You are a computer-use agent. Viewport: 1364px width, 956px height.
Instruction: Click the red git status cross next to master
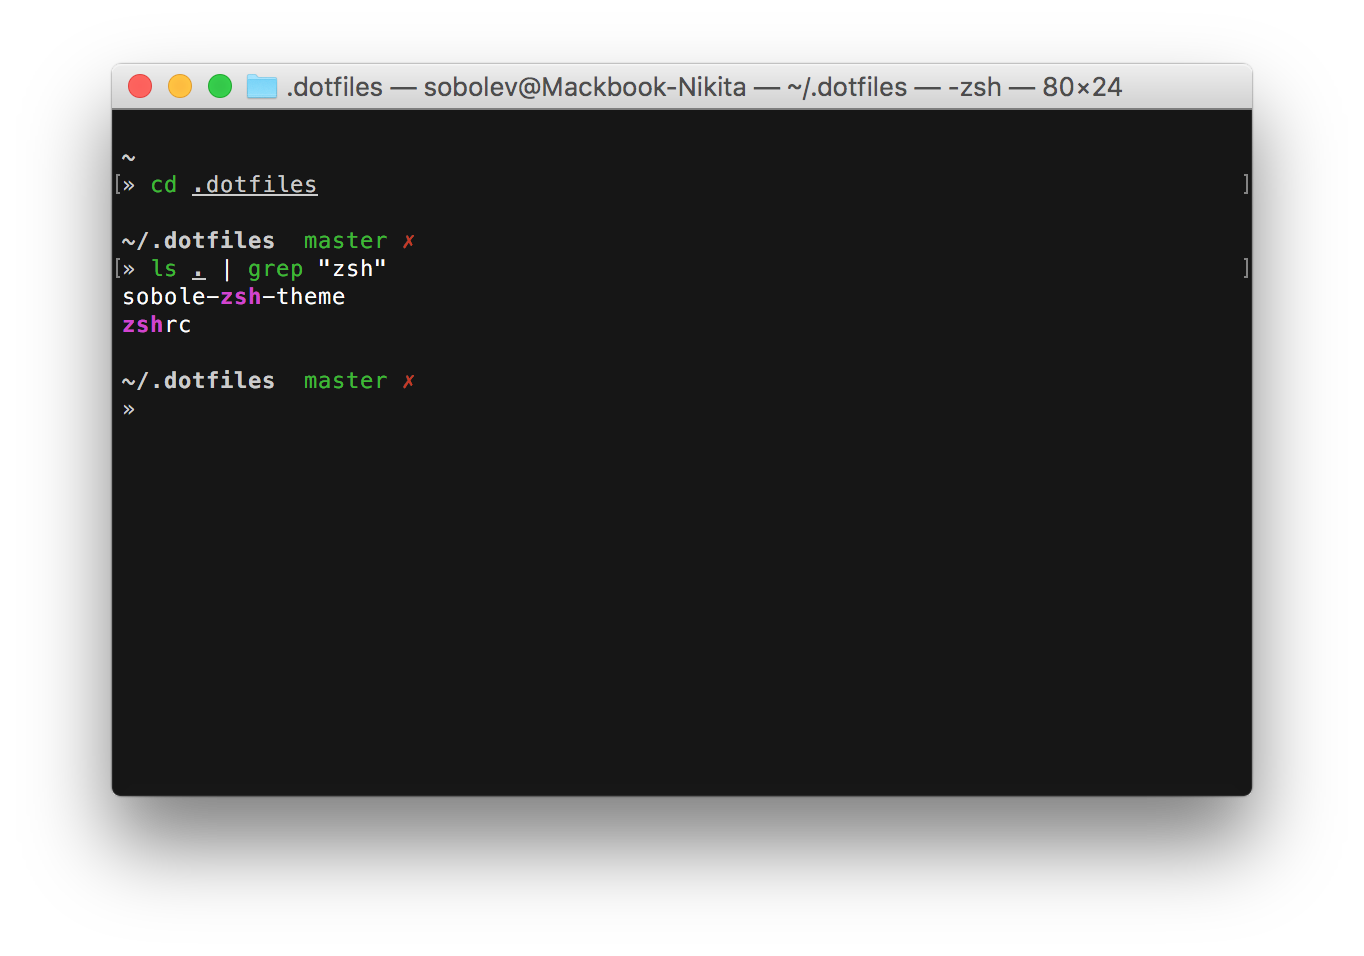[408, 240]
